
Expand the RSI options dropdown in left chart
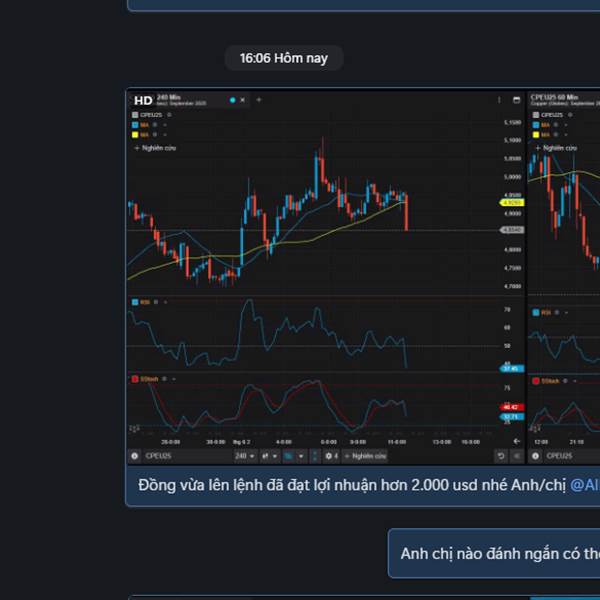[x=165, y=302]
